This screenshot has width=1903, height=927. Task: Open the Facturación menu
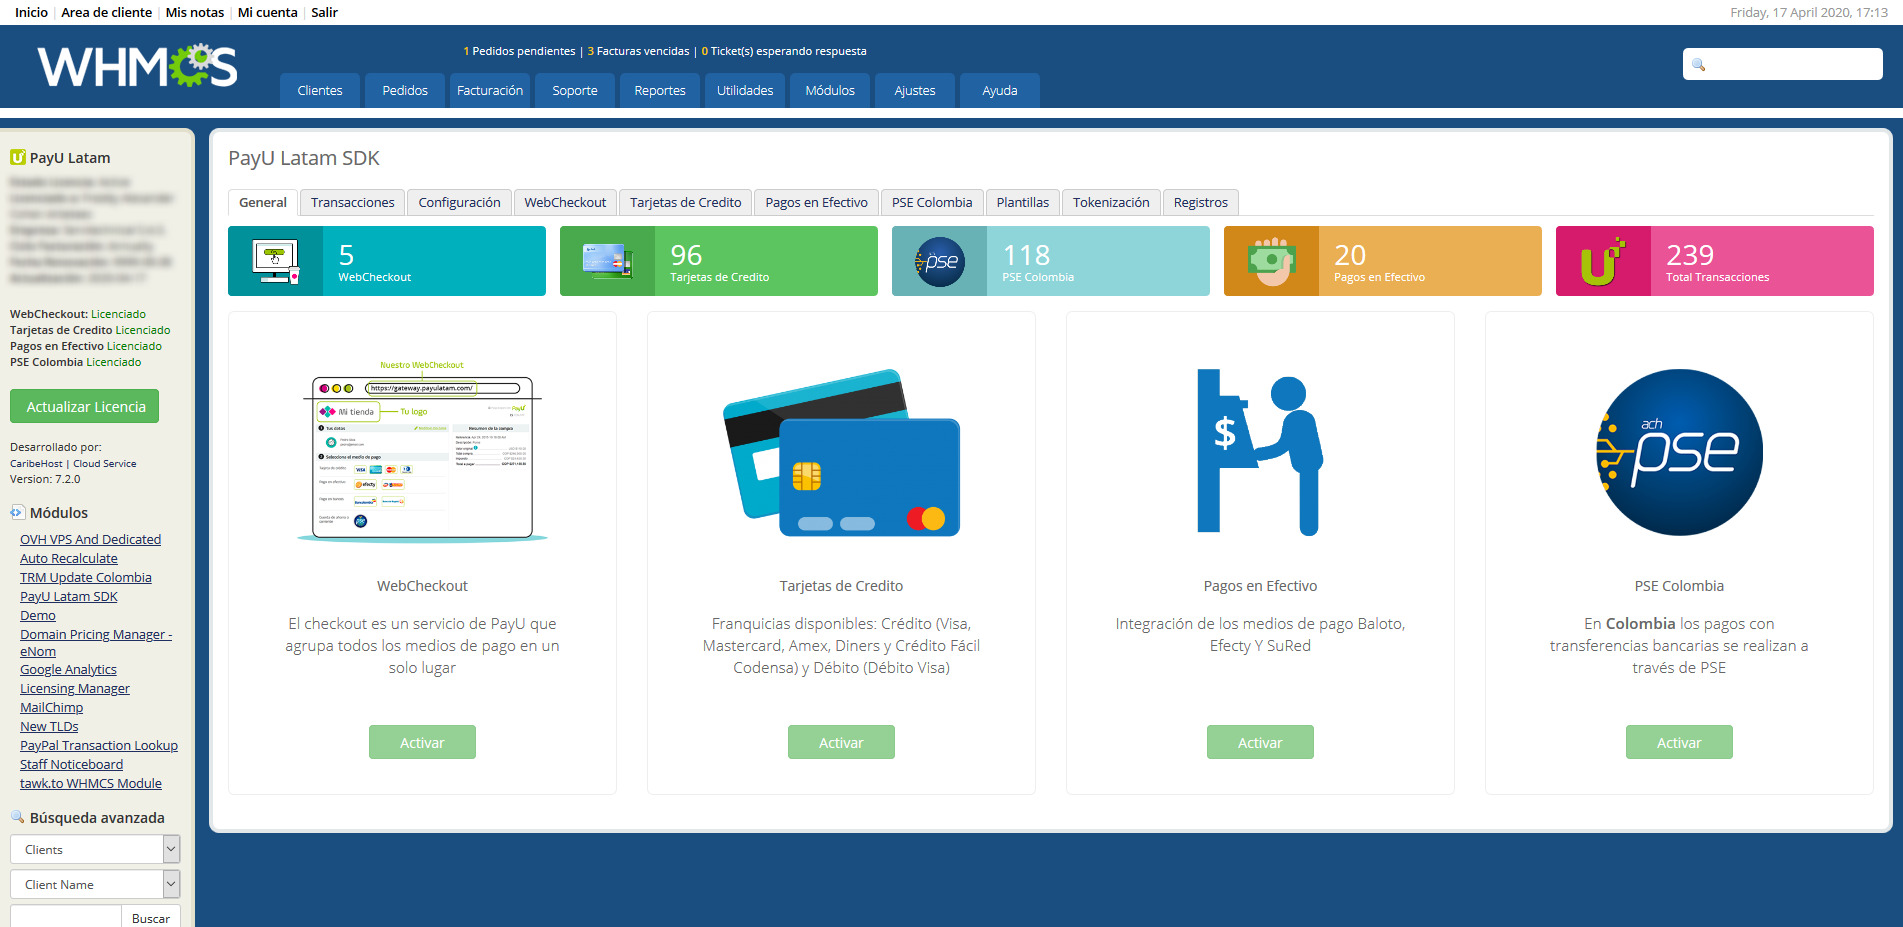490,90
